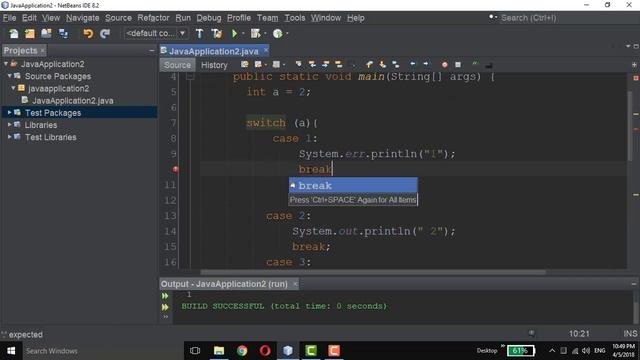This screenshot has width=640, height=360.
Task: Click the New File toolbar icon
Action: (14, 33)
